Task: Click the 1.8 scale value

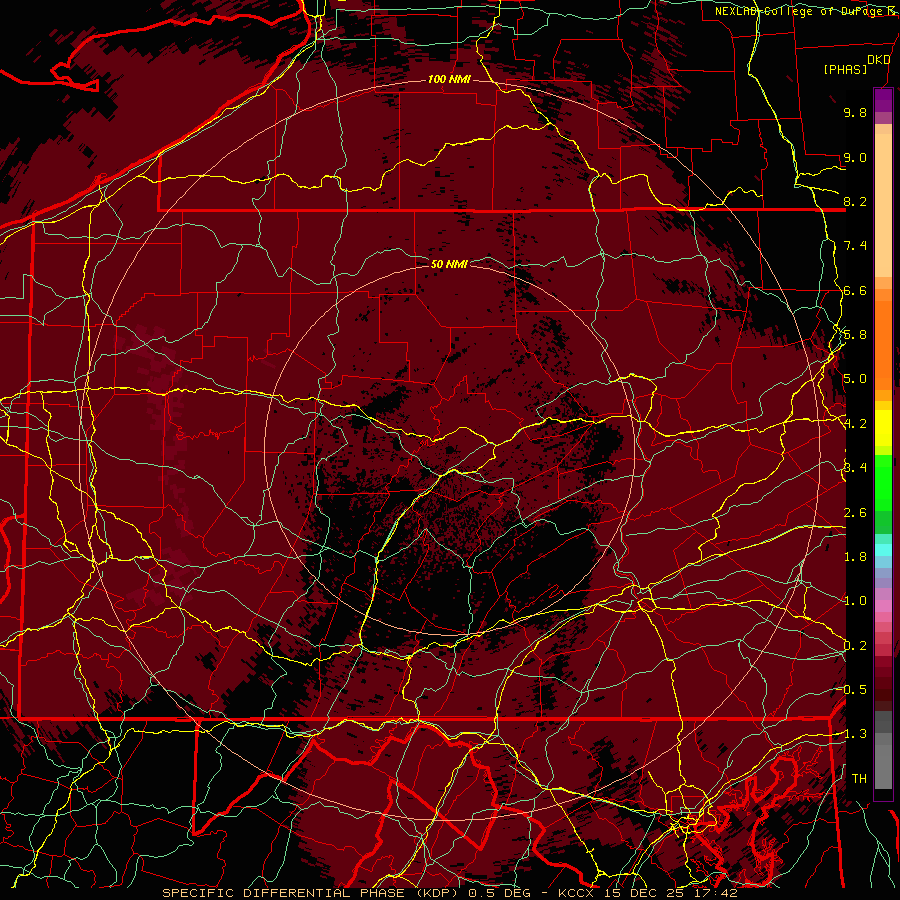Action: pos(855,557)
